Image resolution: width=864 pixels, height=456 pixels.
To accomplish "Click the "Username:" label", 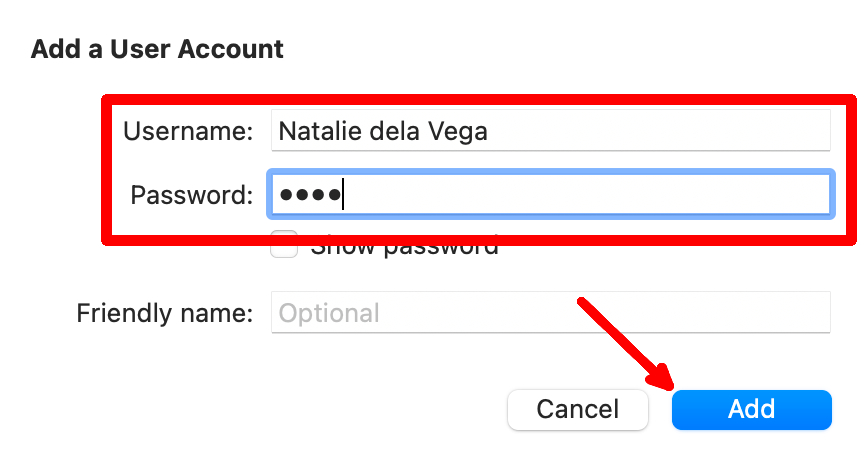I will [188, 131].
